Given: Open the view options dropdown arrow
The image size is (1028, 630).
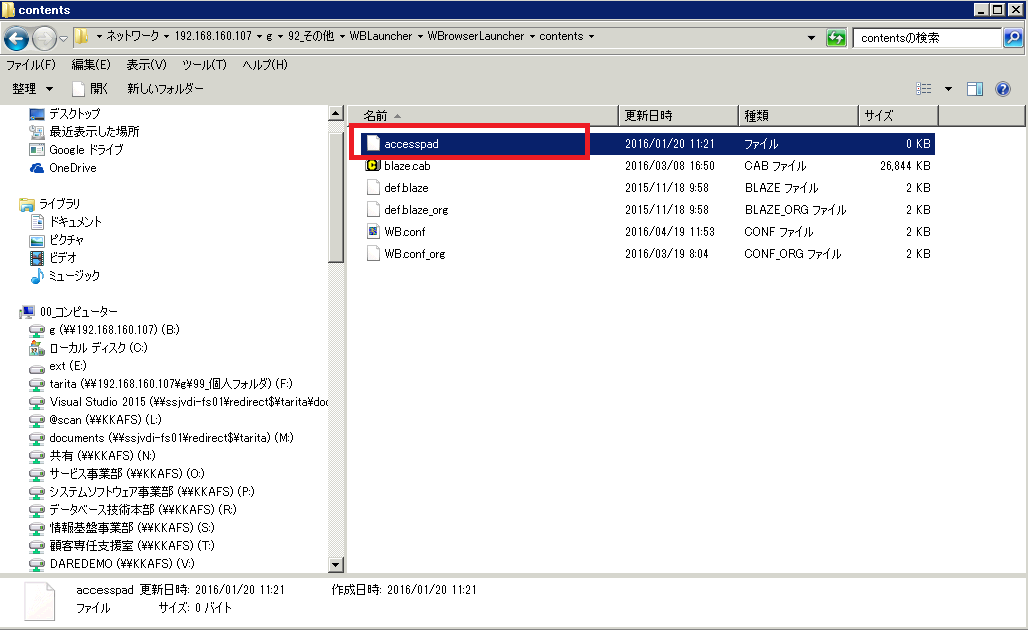Looking at the screenshot, I should tap(948, 89).
